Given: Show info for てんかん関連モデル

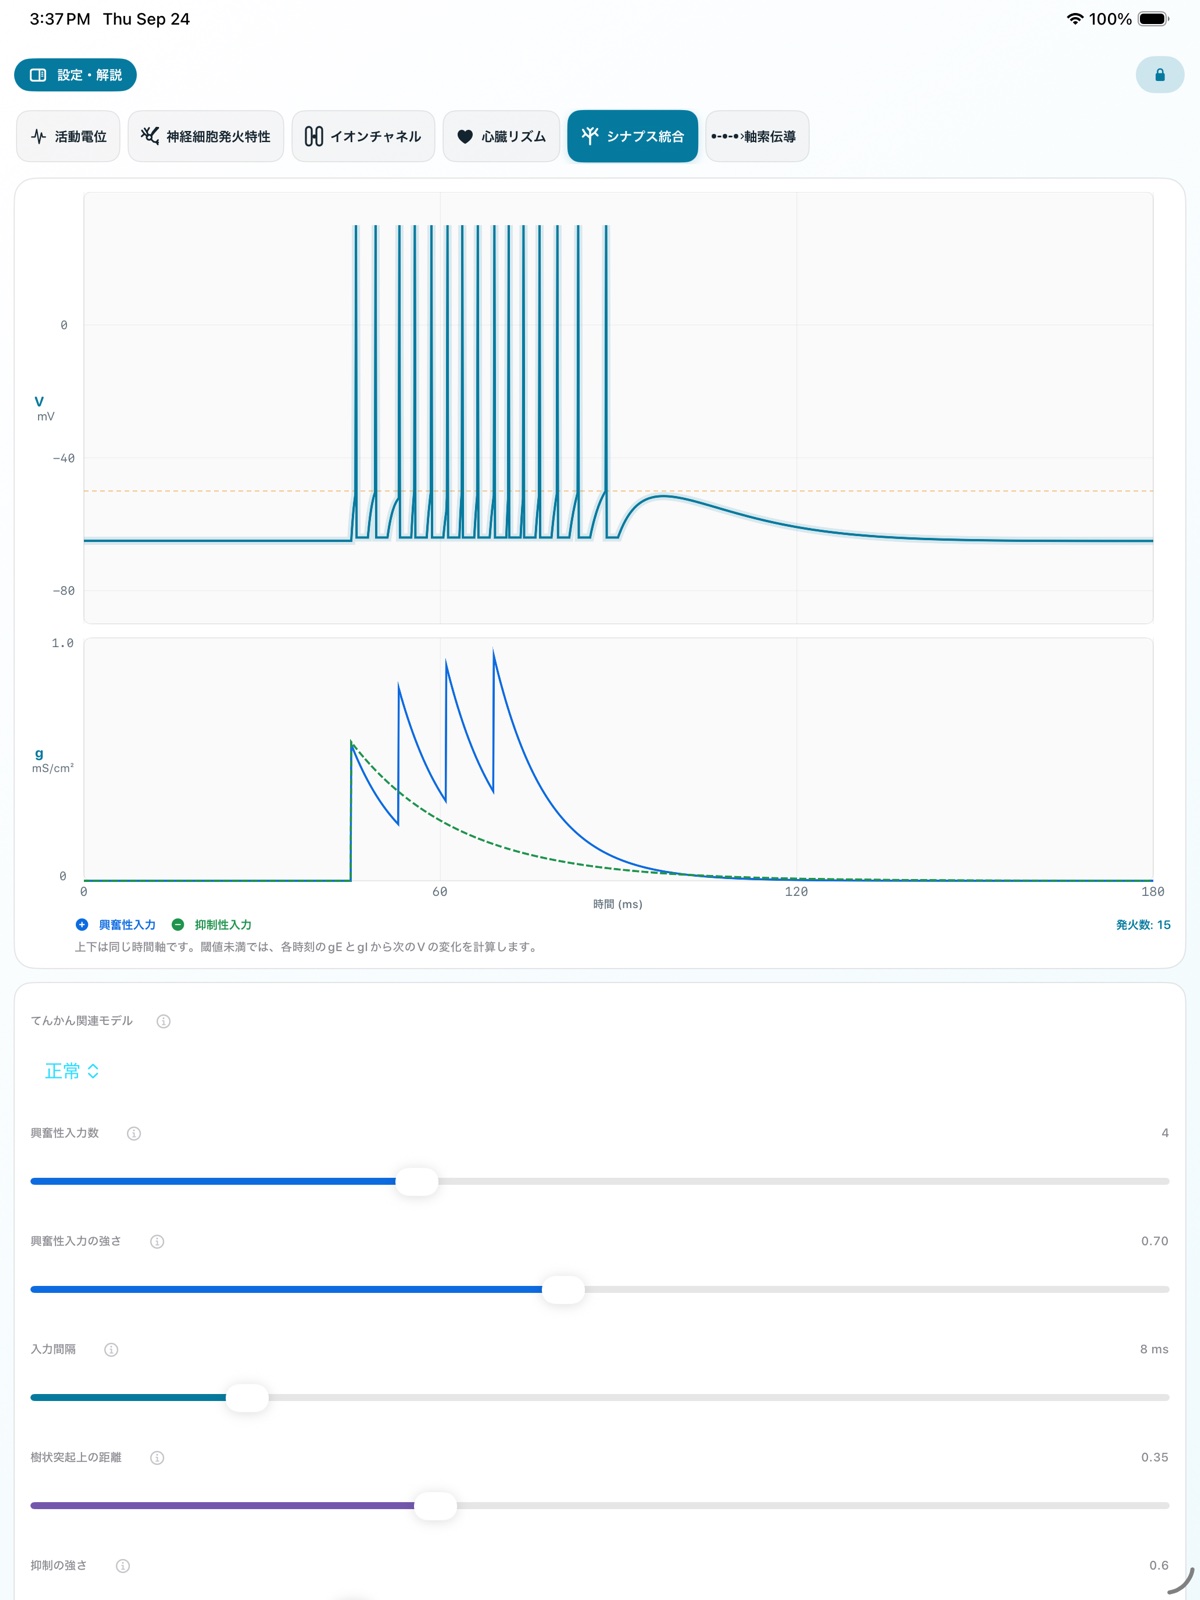Looking at the screenshot, I should (164, 1021).
